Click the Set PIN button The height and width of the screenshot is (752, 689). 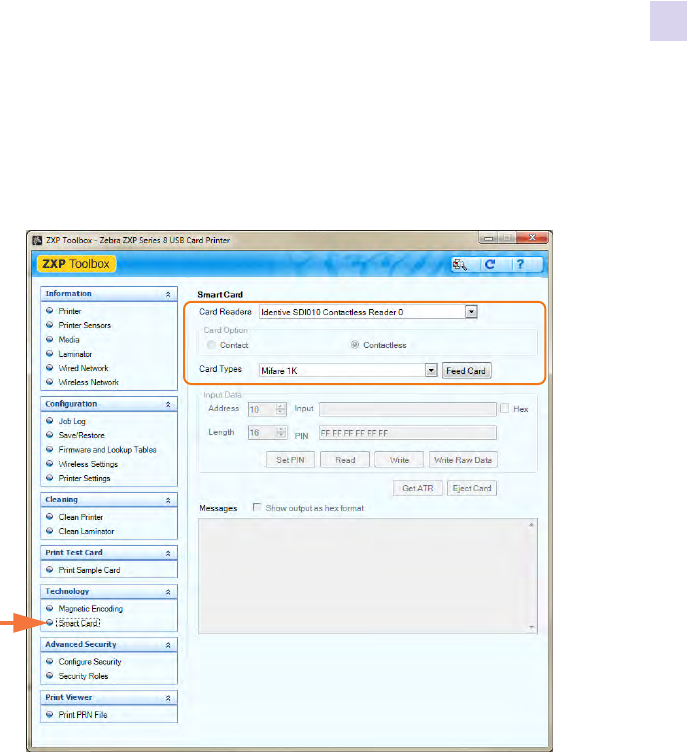click(x=290, y=460)
